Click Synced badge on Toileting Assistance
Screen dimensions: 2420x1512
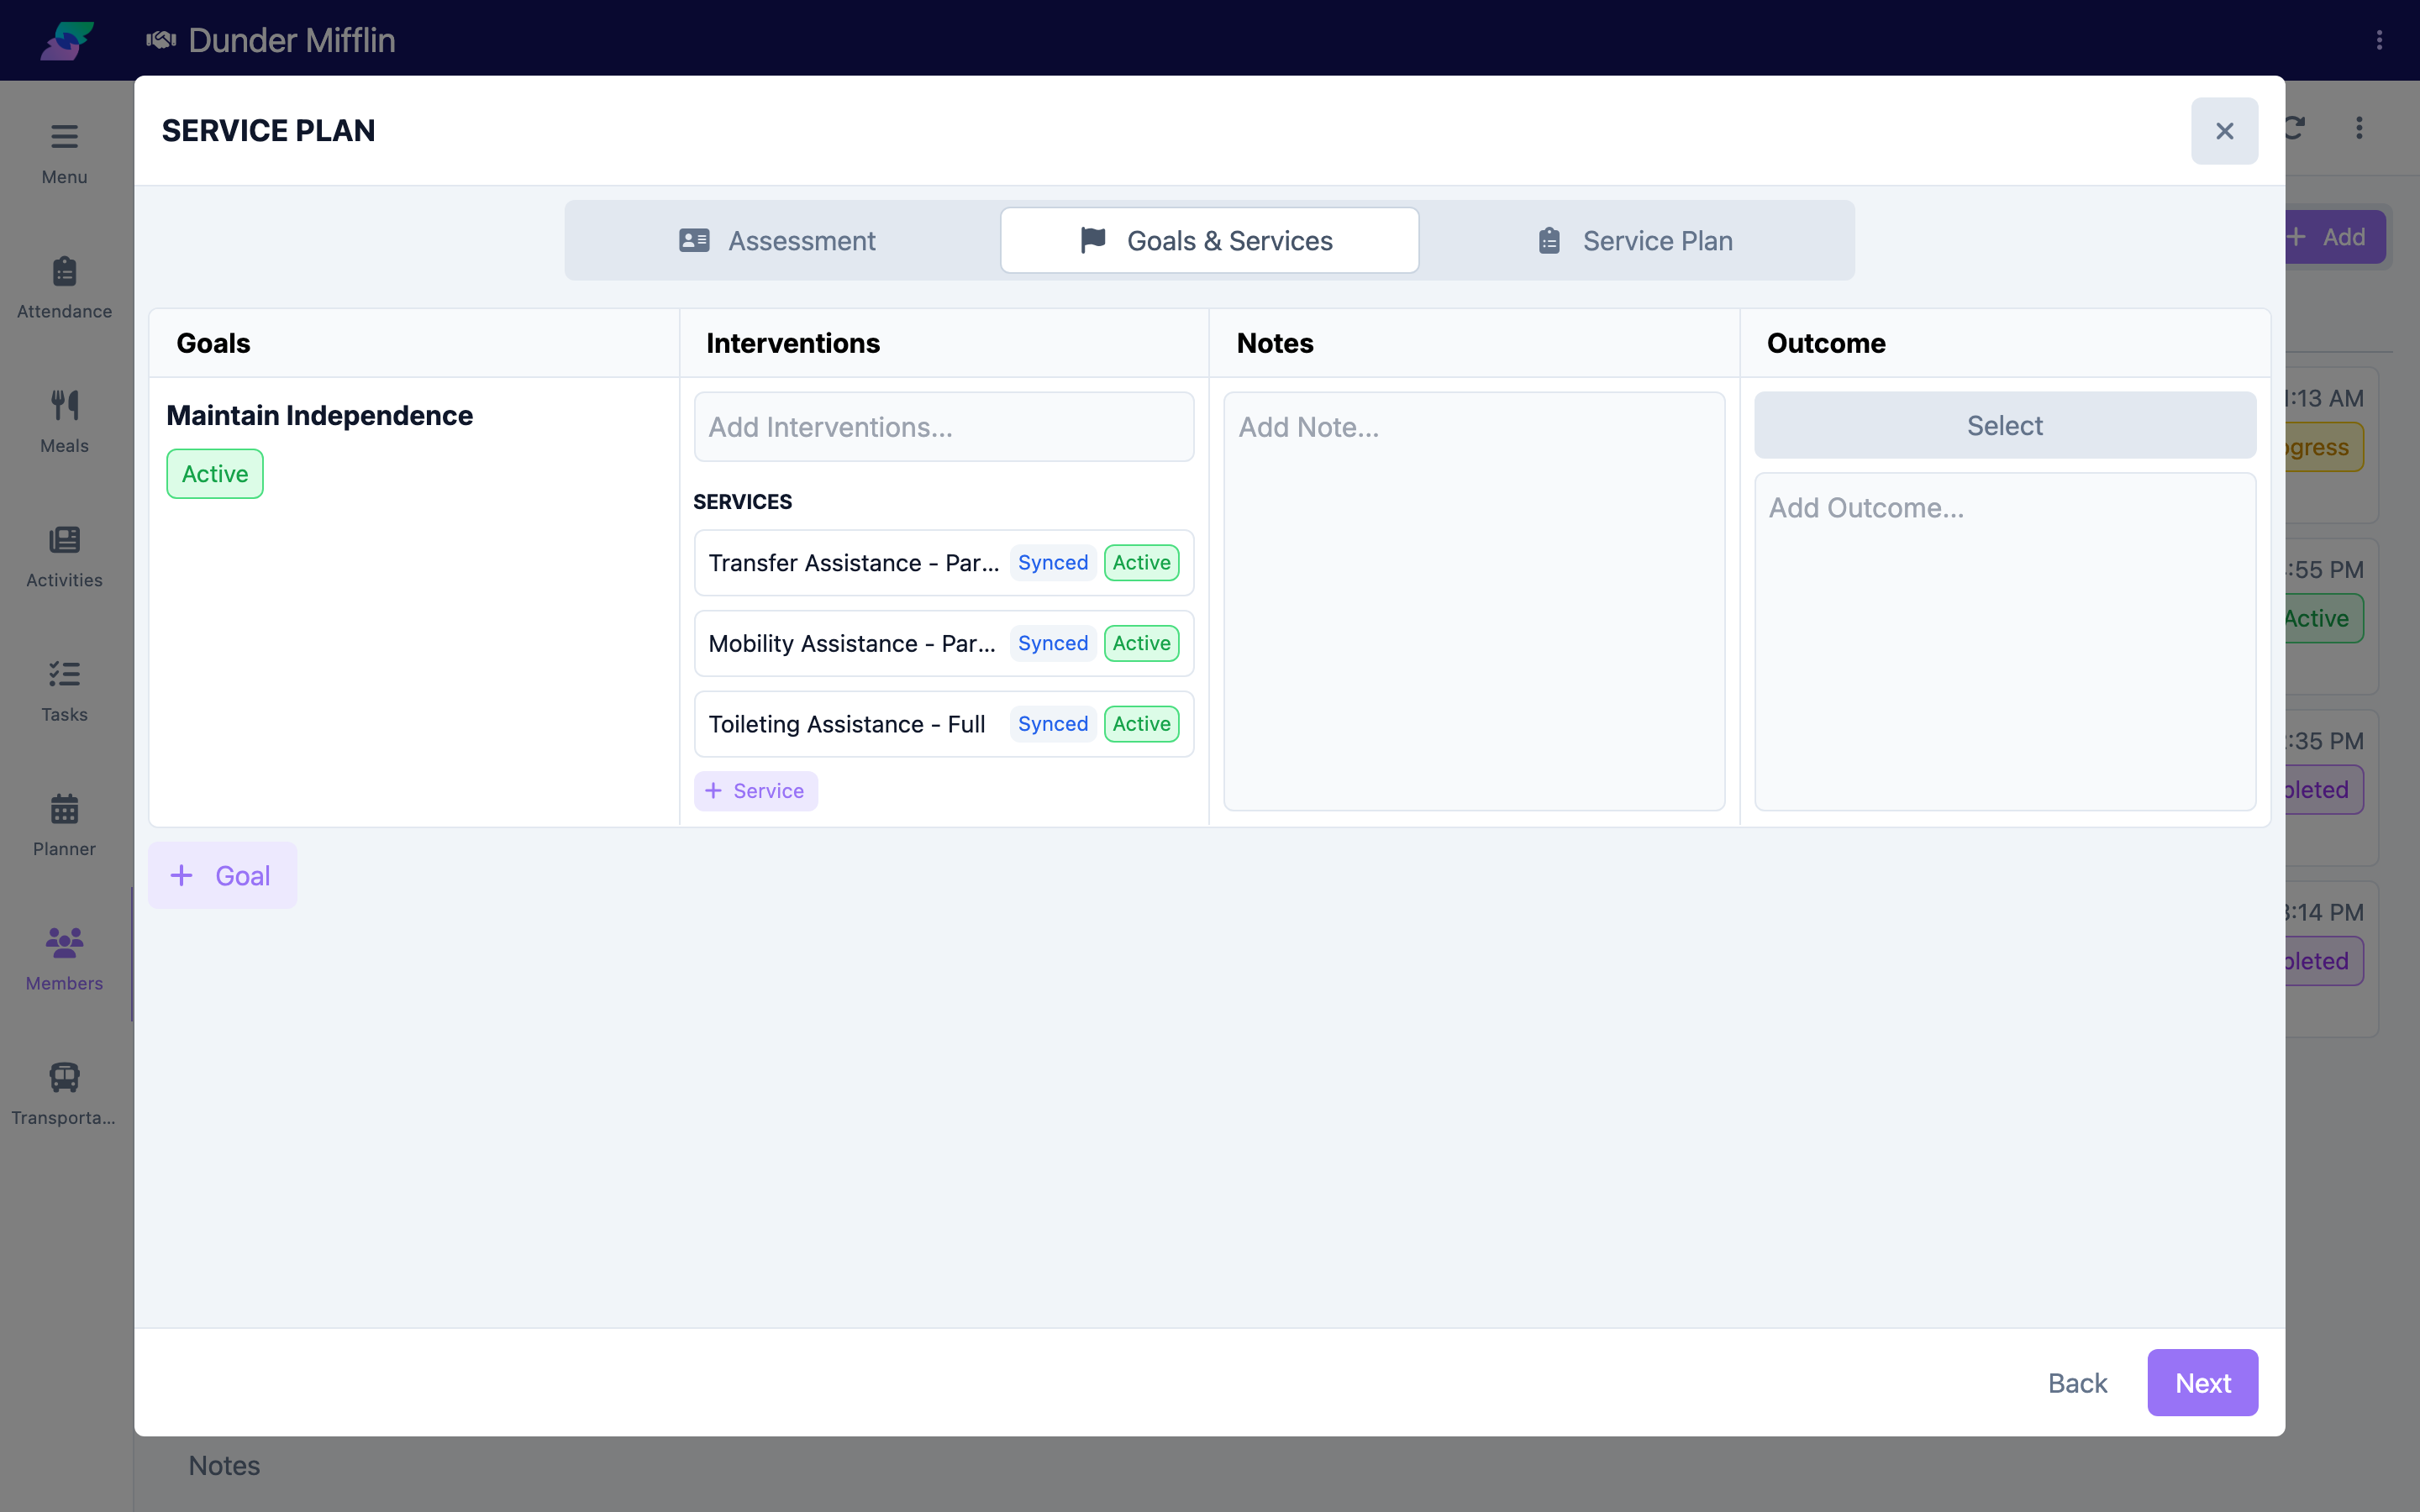(x=1053, y=724)
